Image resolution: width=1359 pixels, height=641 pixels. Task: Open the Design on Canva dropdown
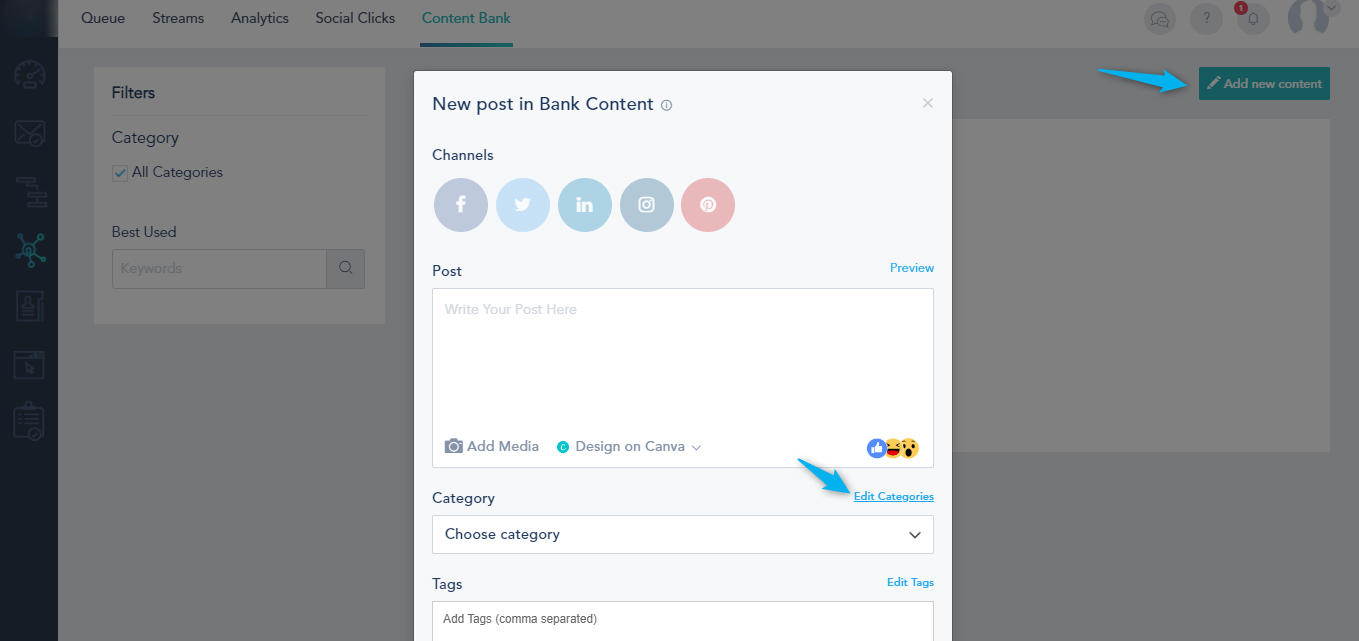click(x=629, y=447)
